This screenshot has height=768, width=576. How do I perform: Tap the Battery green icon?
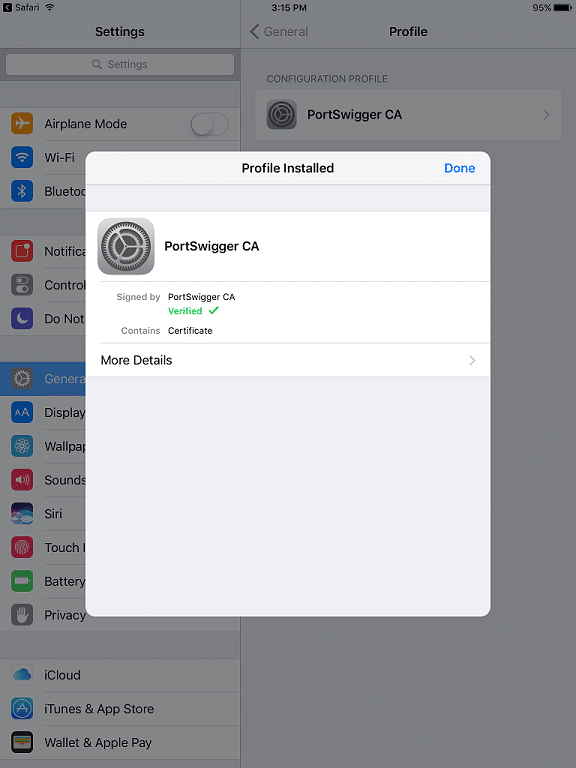pyautogui.click(x=22, y=581)
